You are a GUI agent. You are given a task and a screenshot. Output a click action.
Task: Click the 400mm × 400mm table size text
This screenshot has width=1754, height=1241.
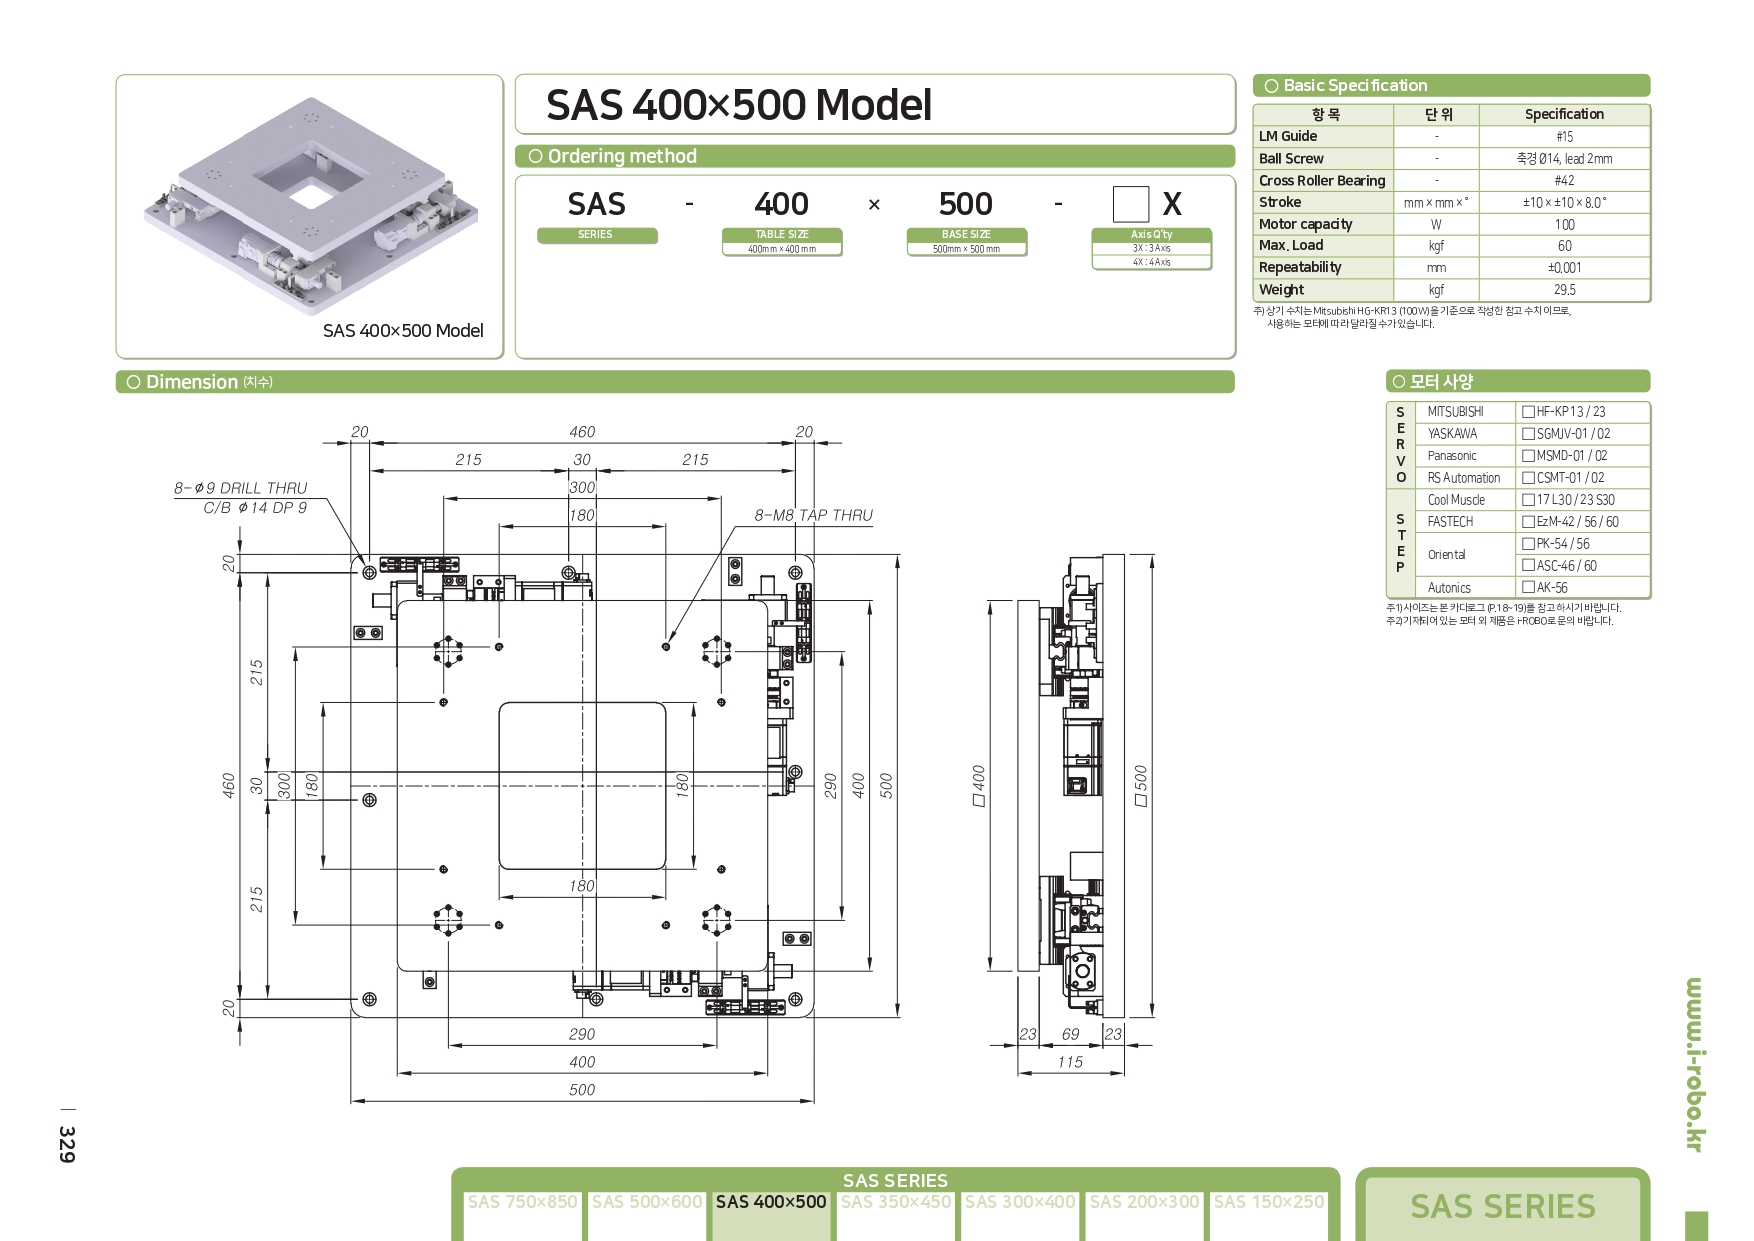point(782,249)
